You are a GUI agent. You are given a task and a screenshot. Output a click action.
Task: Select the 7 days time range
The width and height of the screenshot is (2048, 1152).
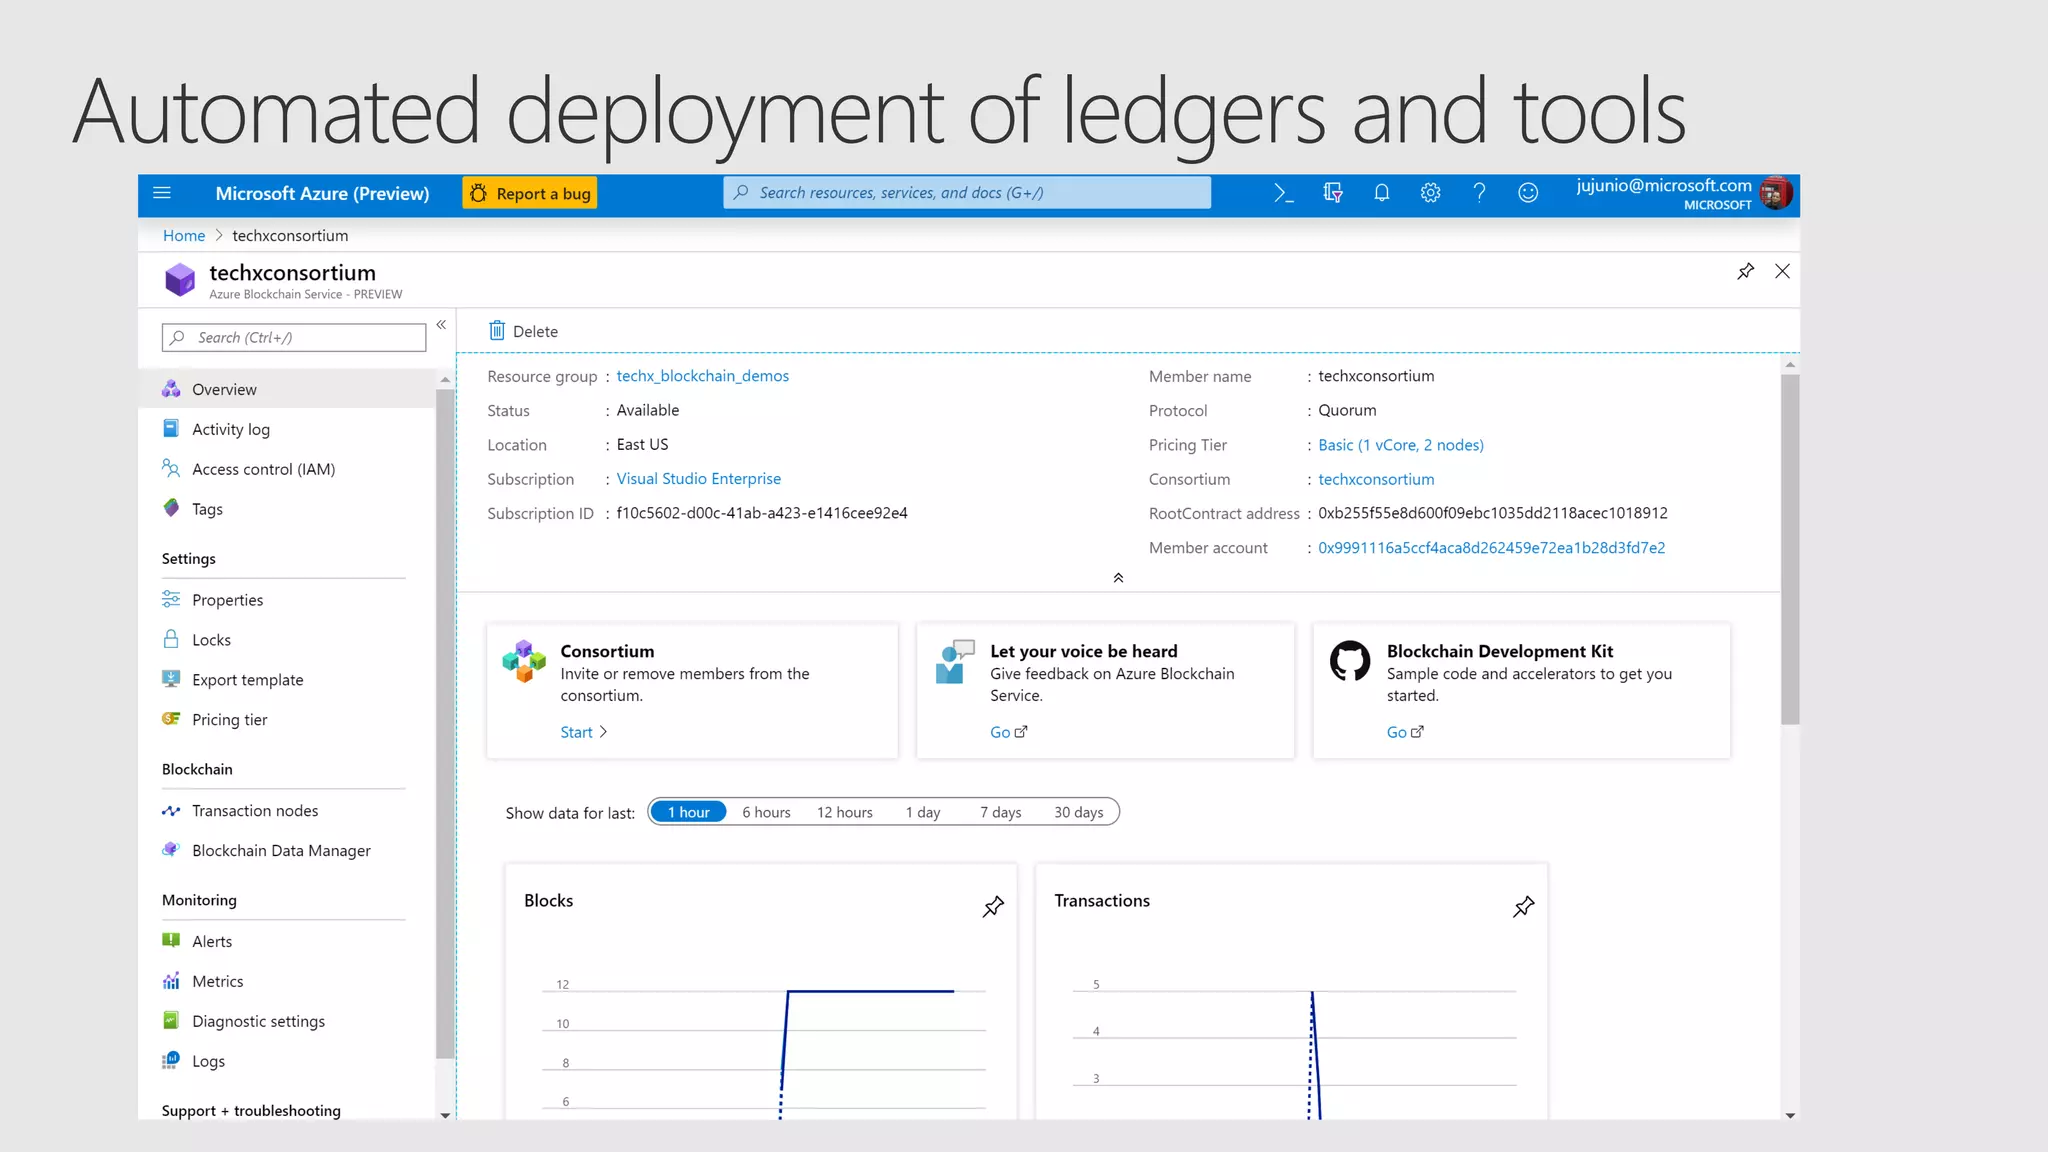pos(1000,812)
